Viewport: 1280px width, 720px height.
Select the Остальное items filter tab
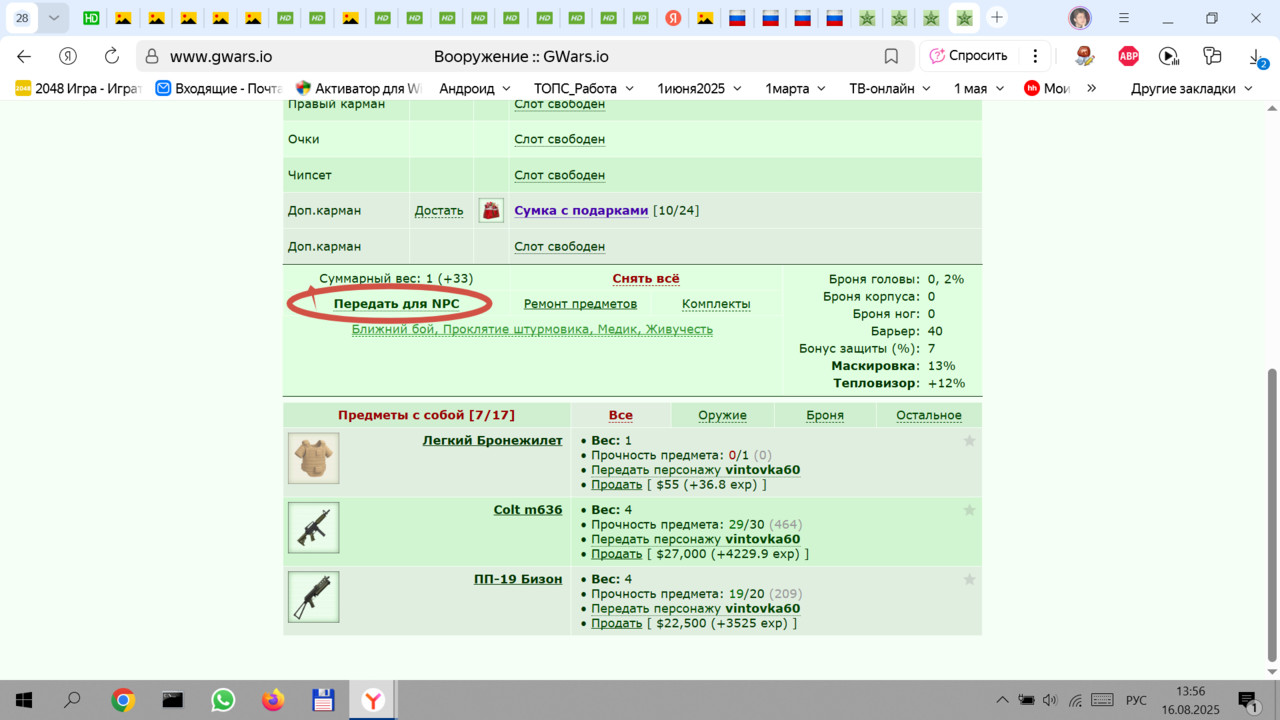pos(929,415)
